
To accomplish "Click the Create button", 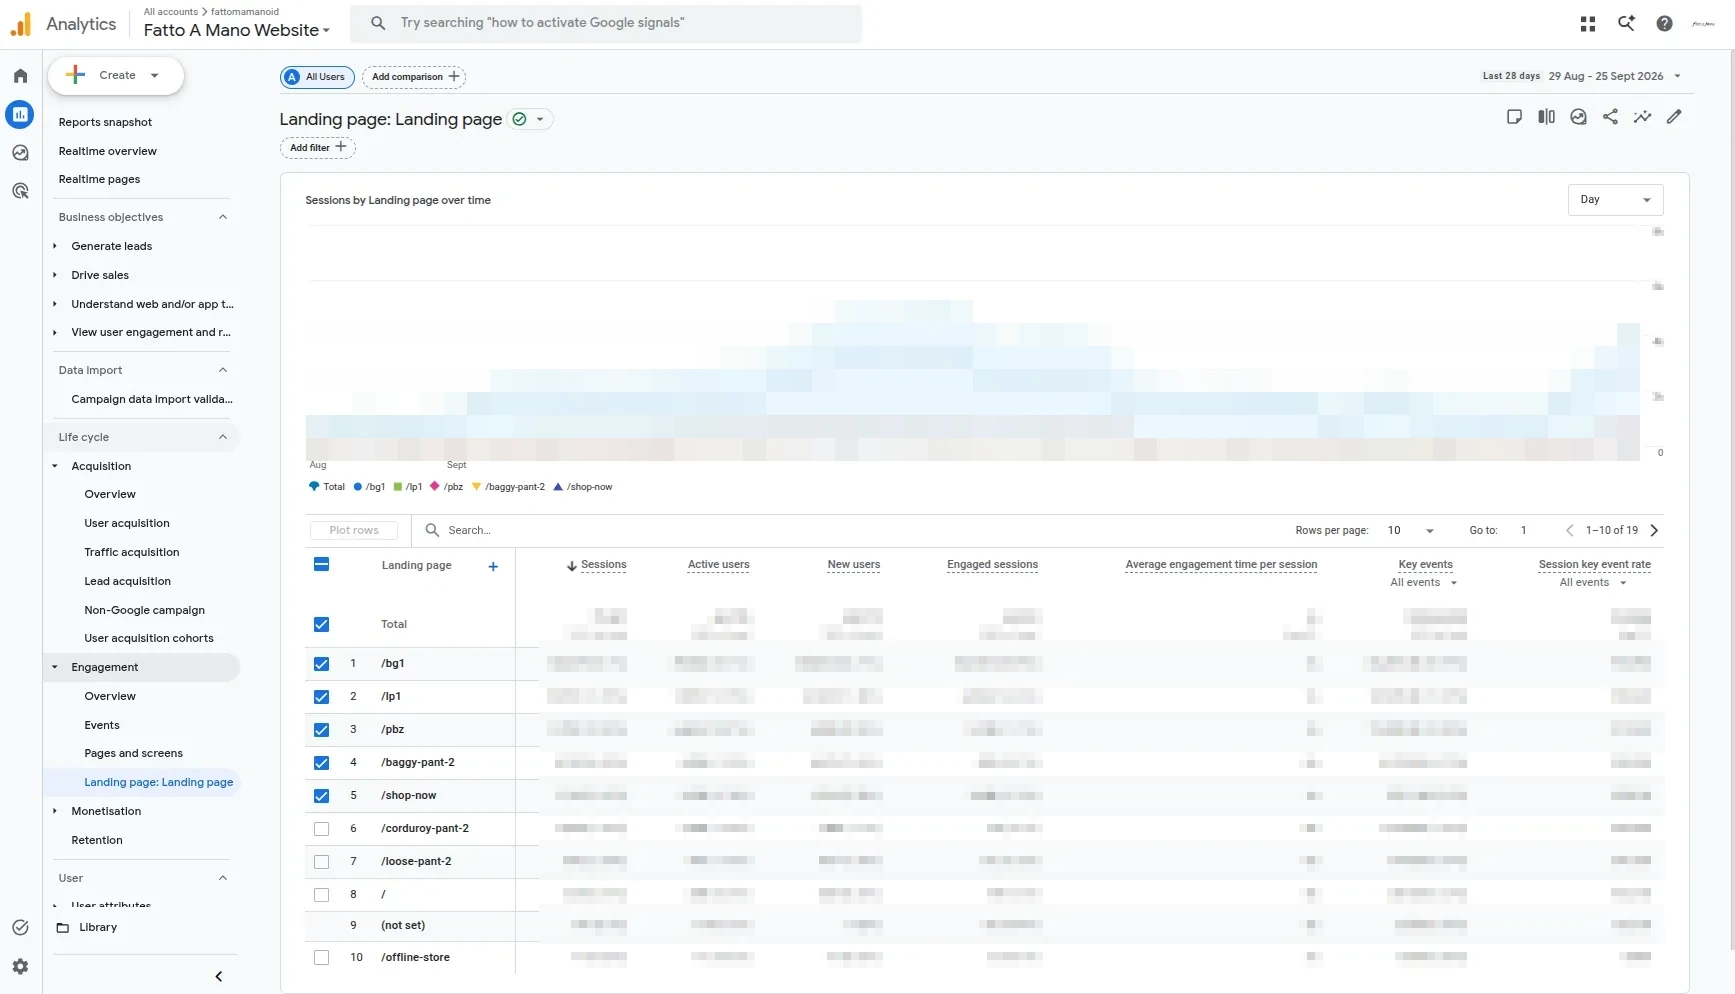I will pos(116,76).
